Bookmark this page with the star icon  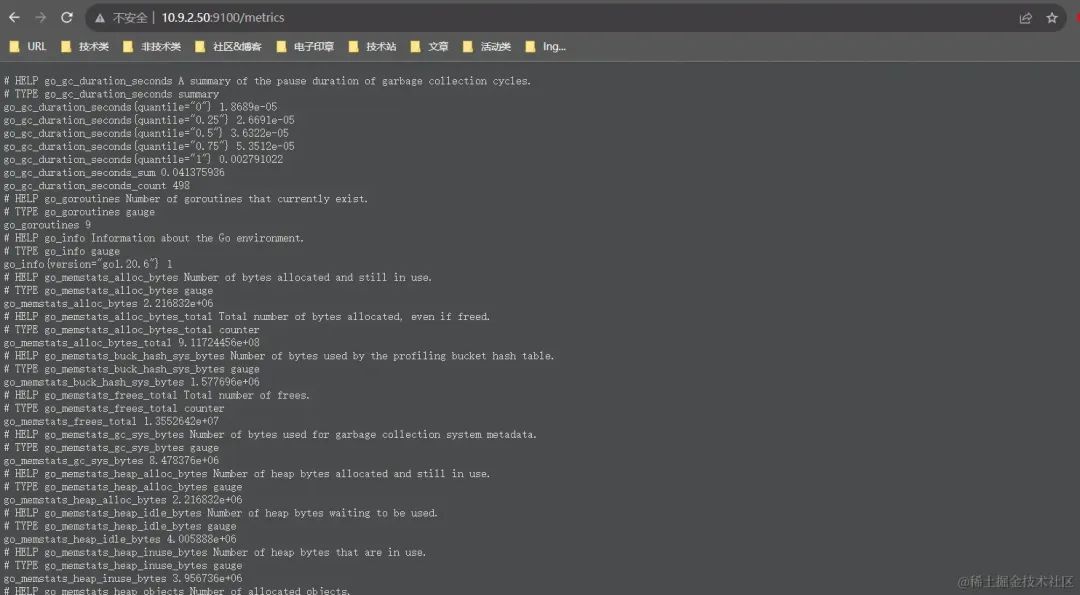click(x=1052, y=18)
